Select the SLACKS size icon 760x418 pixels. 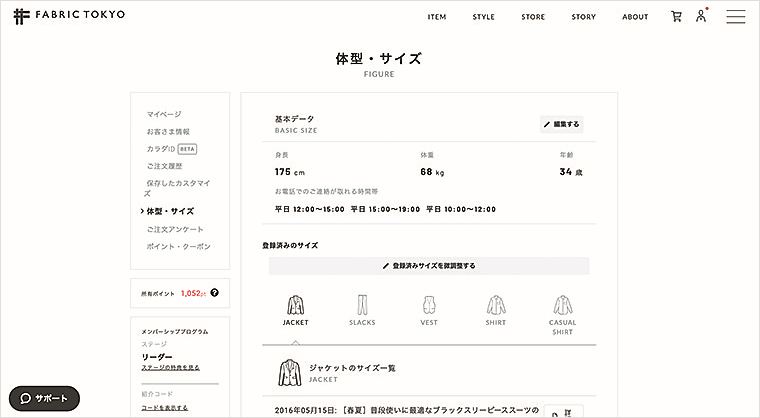362,310
